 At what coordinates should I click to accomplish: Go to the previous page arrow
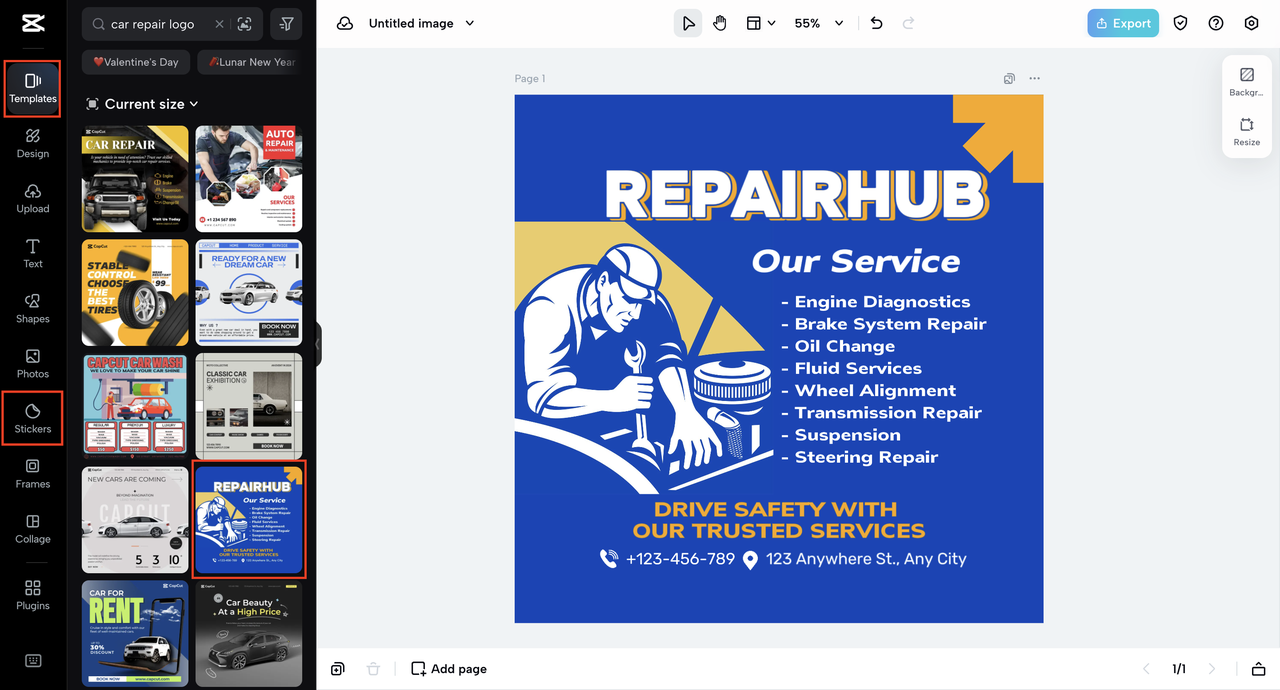pyautogui.click(x=1147, y=668)
